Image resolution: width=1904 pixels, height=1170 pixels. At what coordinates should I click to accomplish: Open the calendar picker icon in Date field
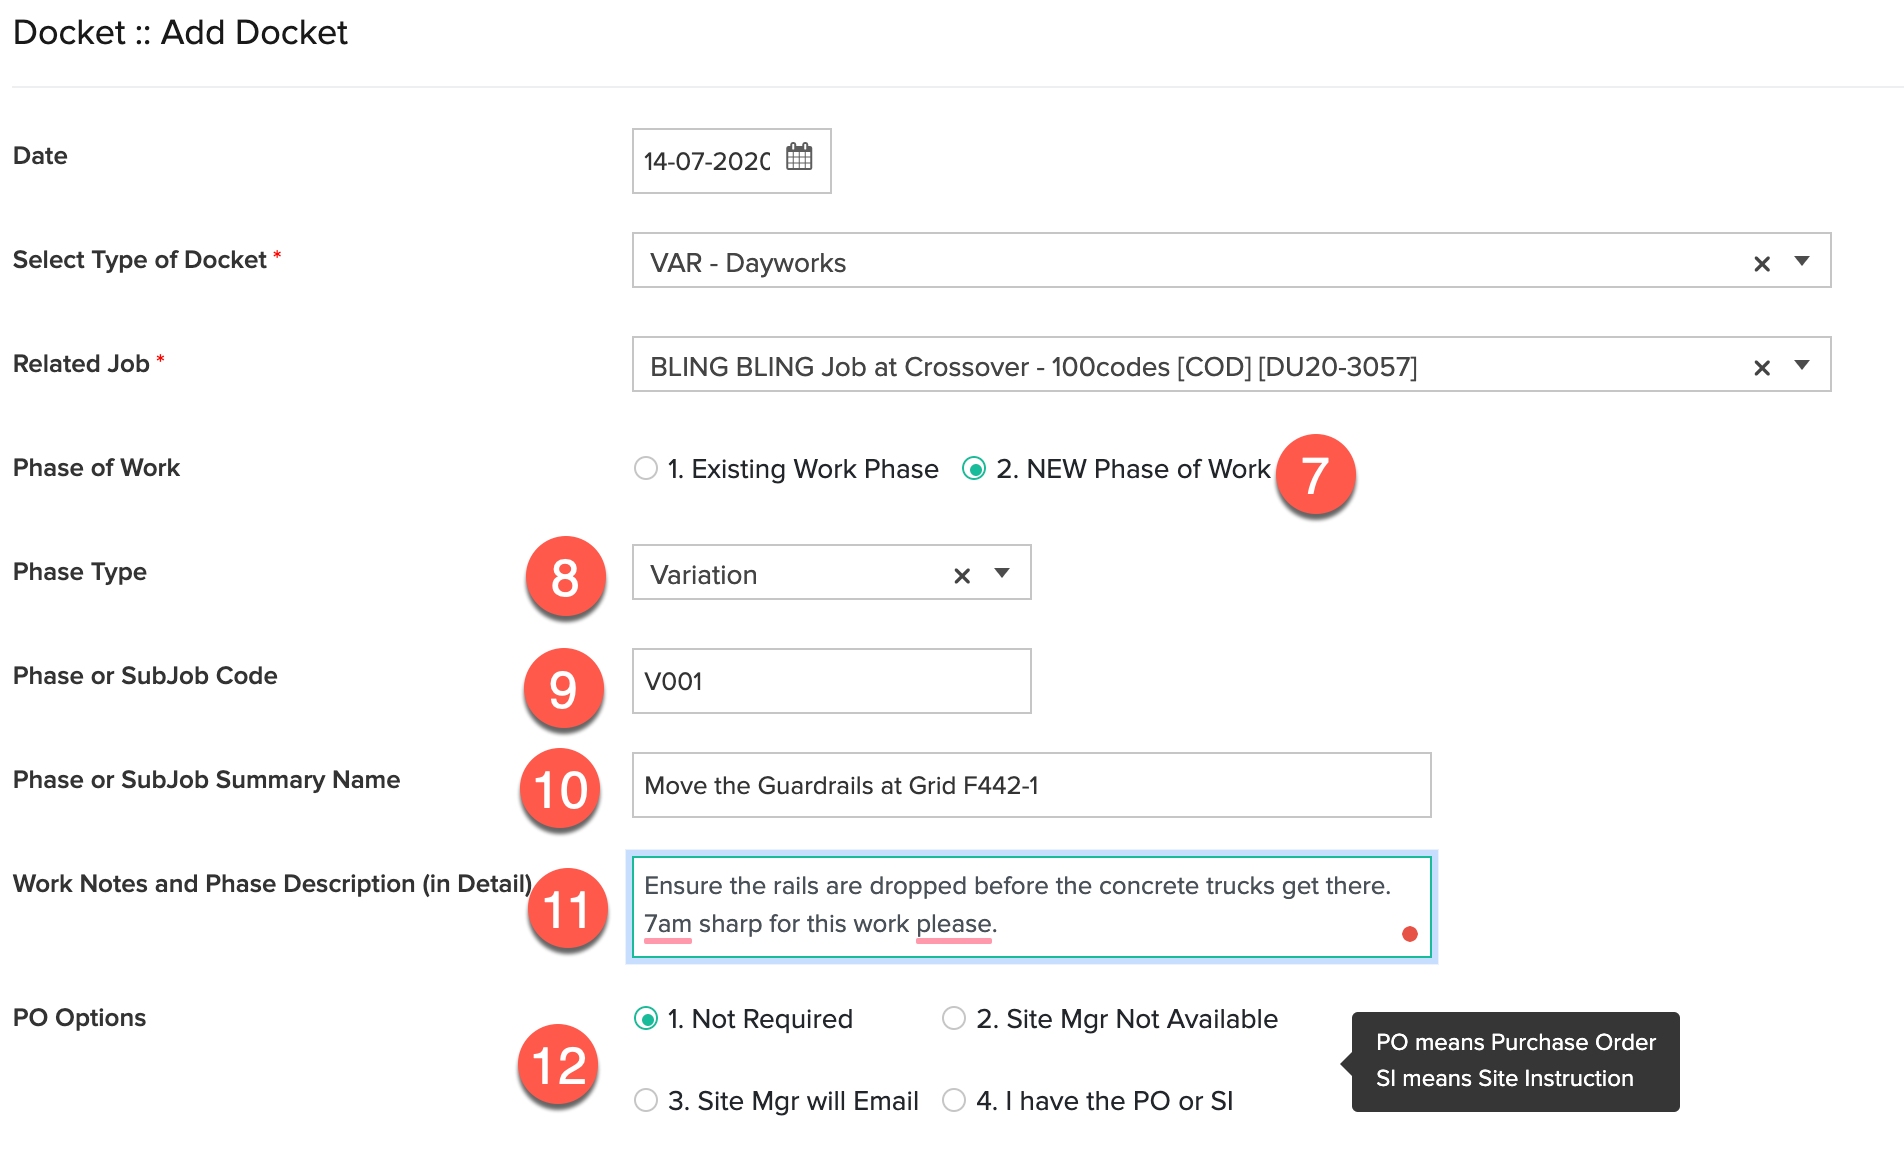tap(799, 157)
